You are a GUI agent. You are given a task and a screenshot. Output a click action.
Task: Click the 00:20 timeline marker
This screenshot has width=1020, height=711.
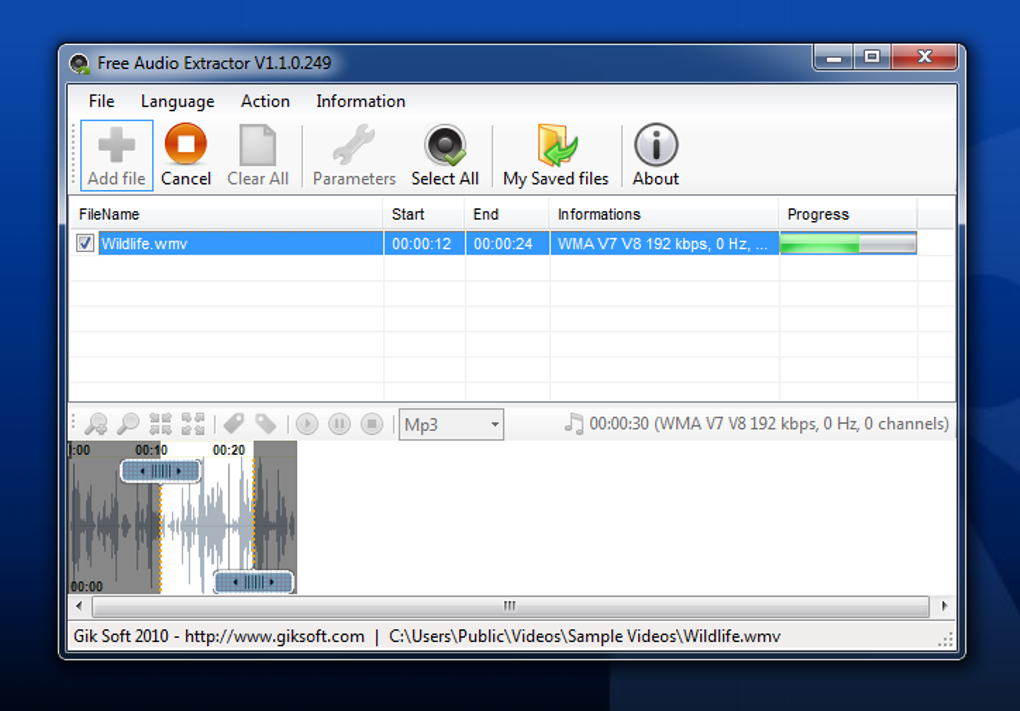229,450
